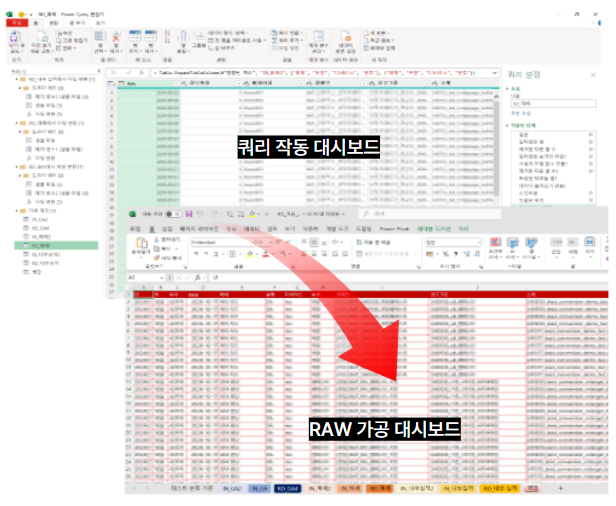This screenshot has width=616, height=506.
Task: Open the Excel Name Box dropdown
Action: click(x=161, y=277)
